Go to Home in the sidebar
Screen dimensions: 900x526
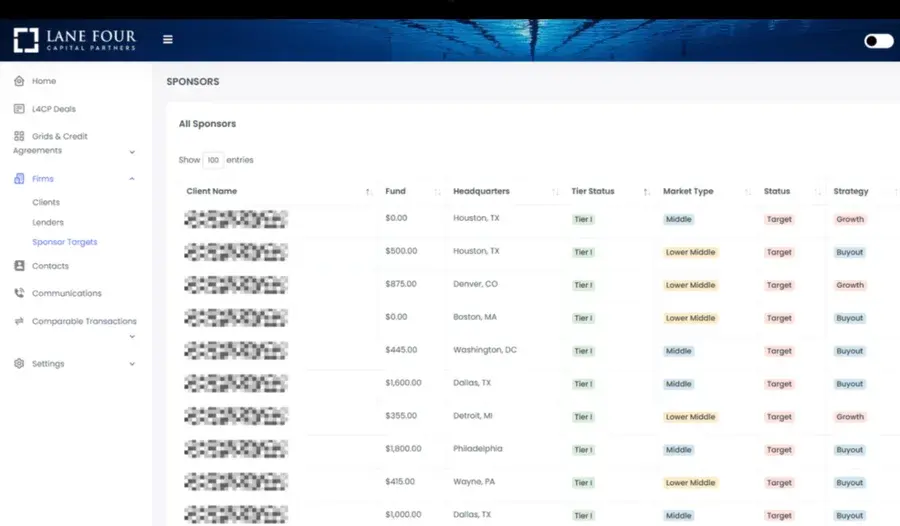point(44,81)
